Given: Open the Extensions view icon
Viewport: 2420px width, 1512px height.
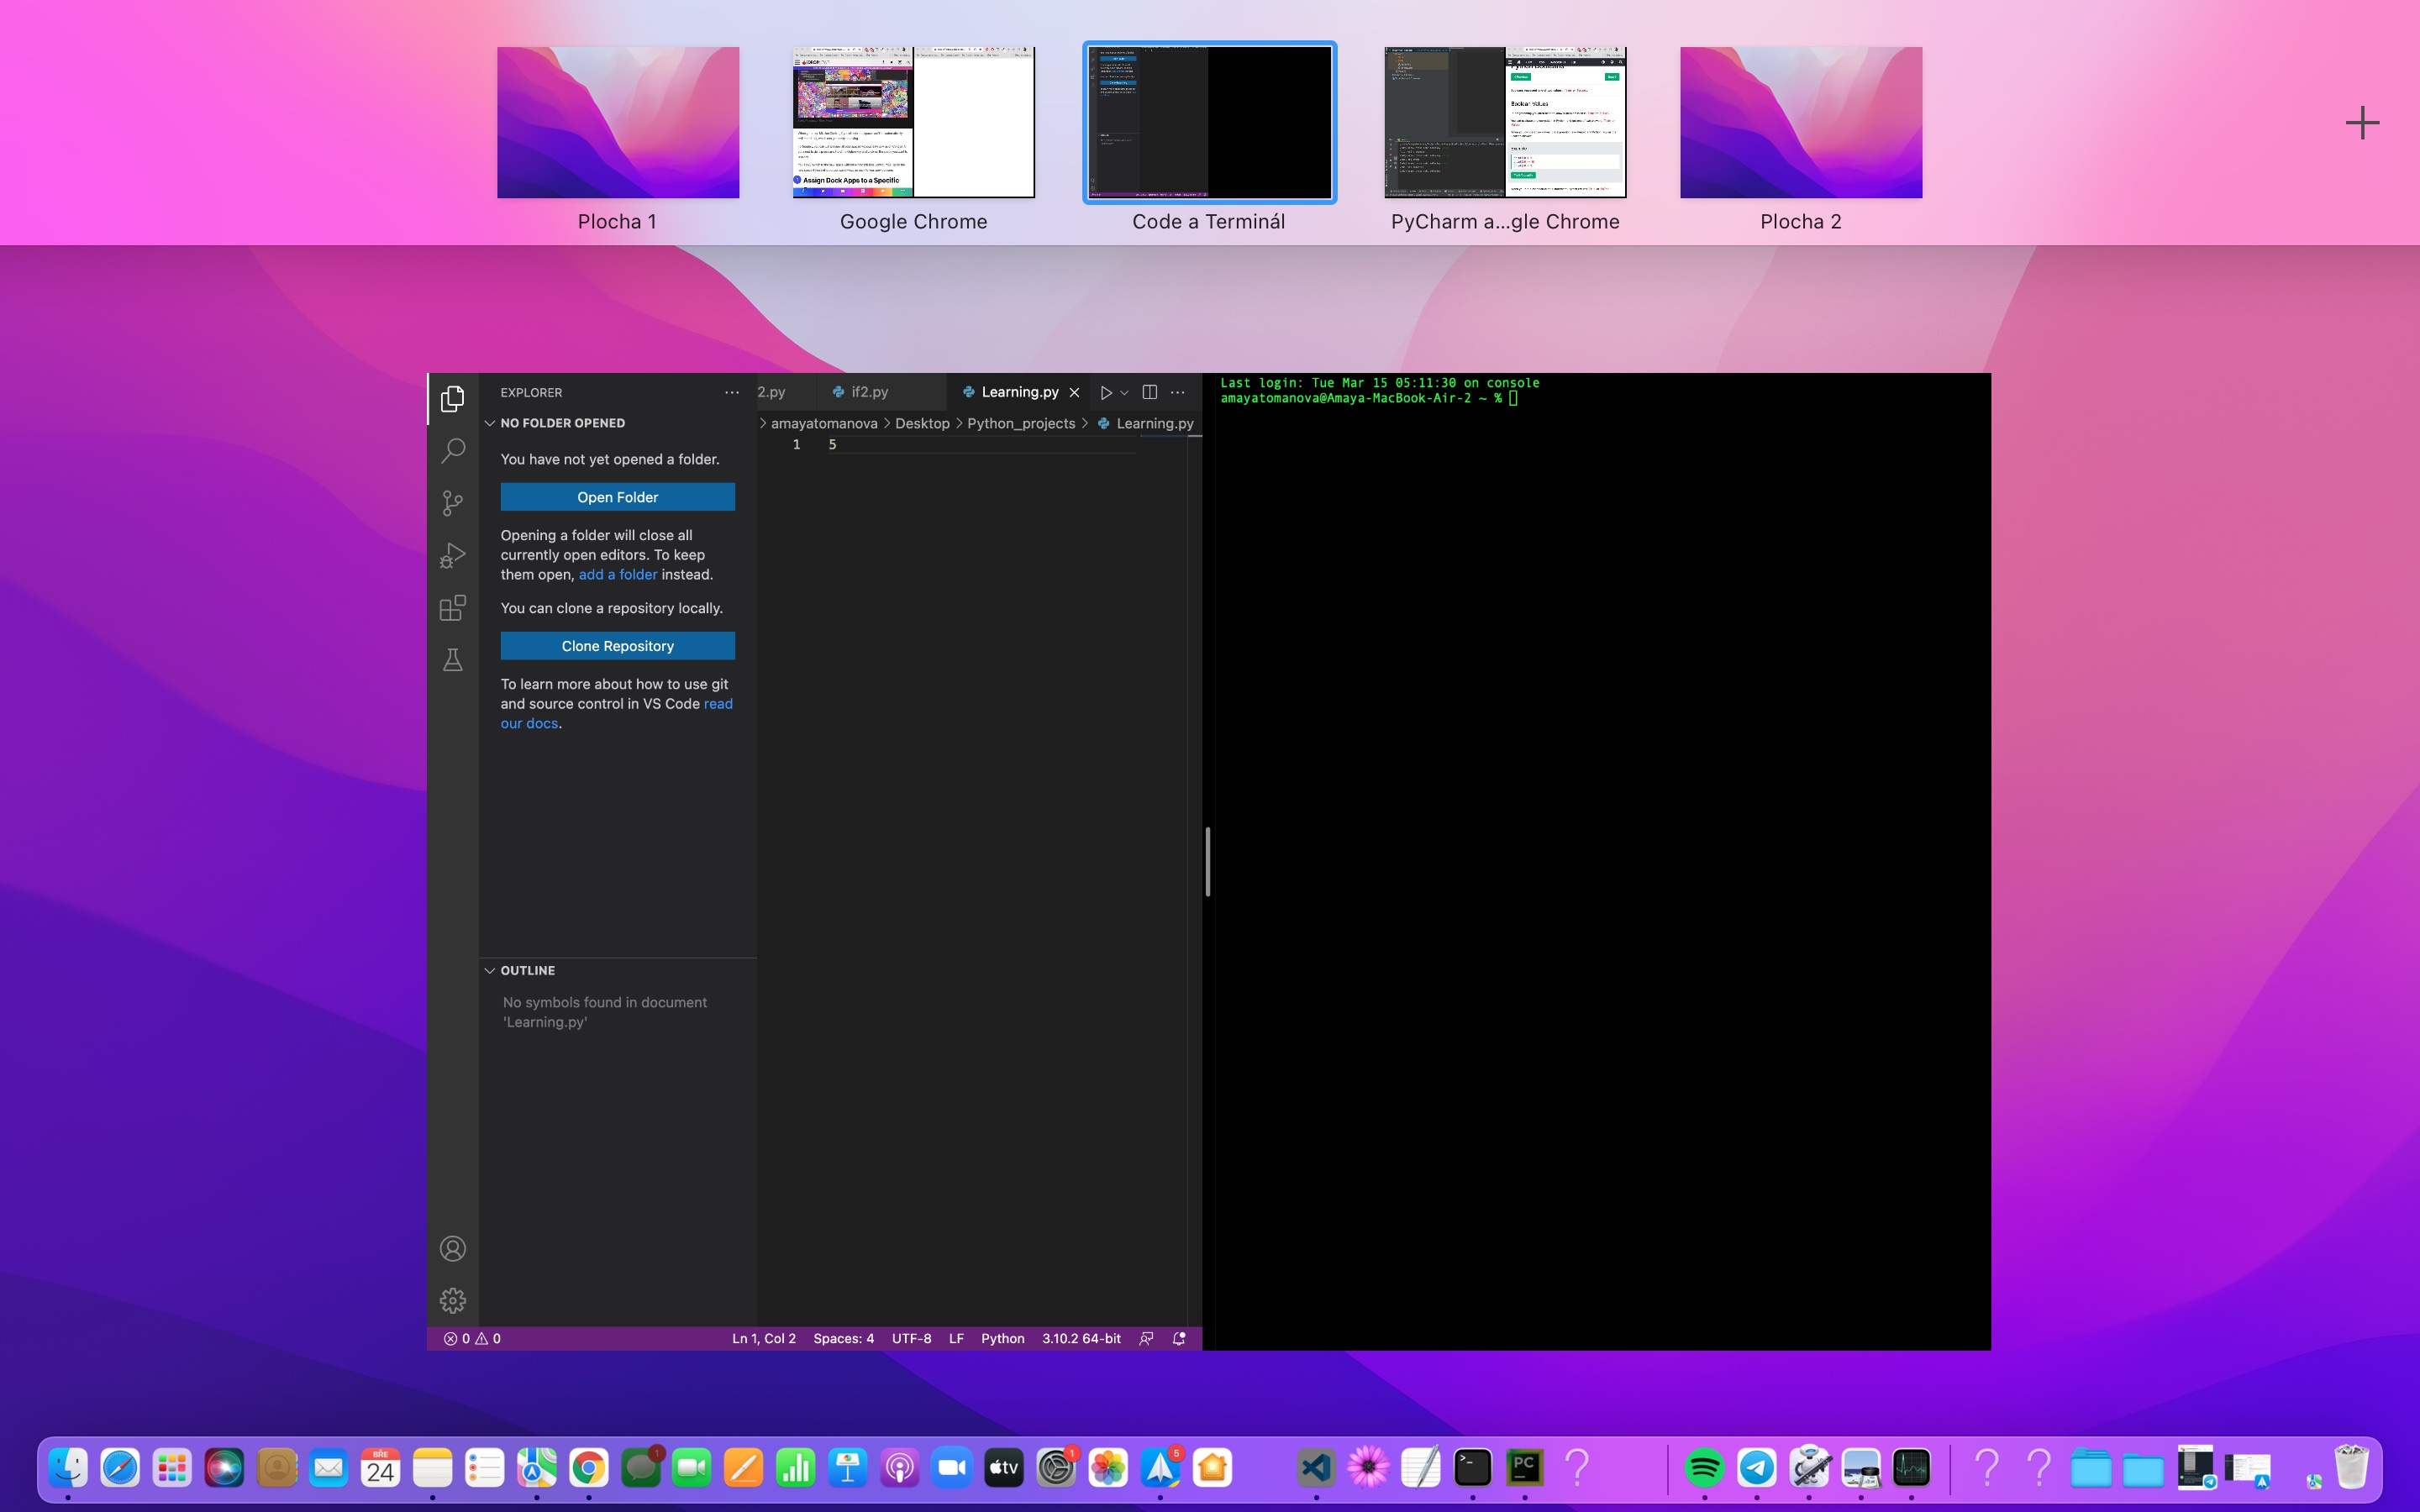Looking at the screenshot, I should click(x=453, y=608).
